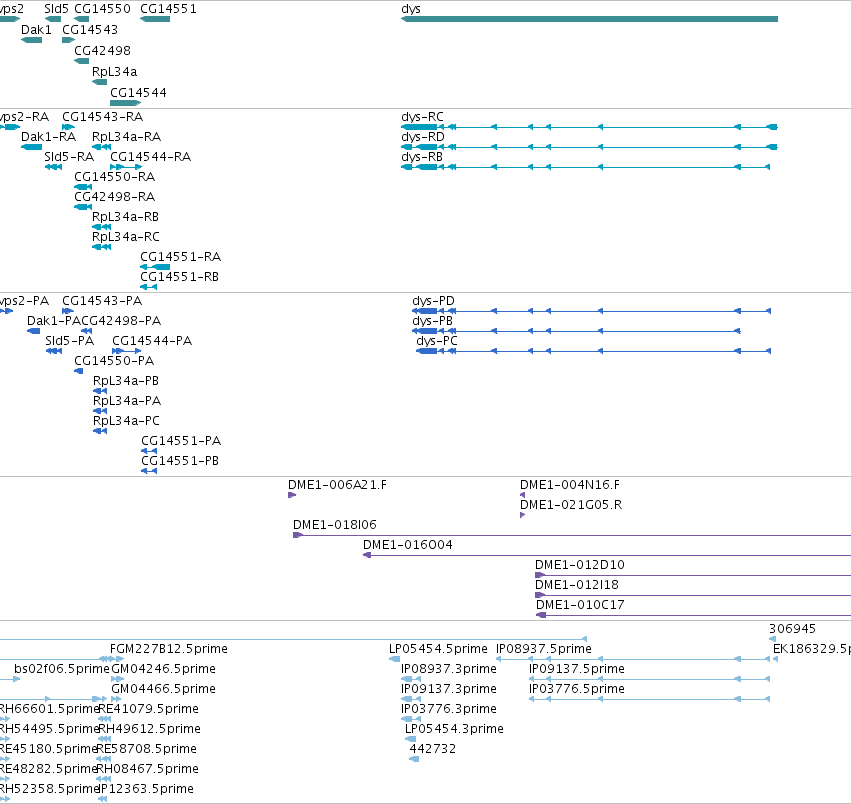
Task: Select the CG14544 gene bar
Action: pyautogui.click(x=125, y=103)
